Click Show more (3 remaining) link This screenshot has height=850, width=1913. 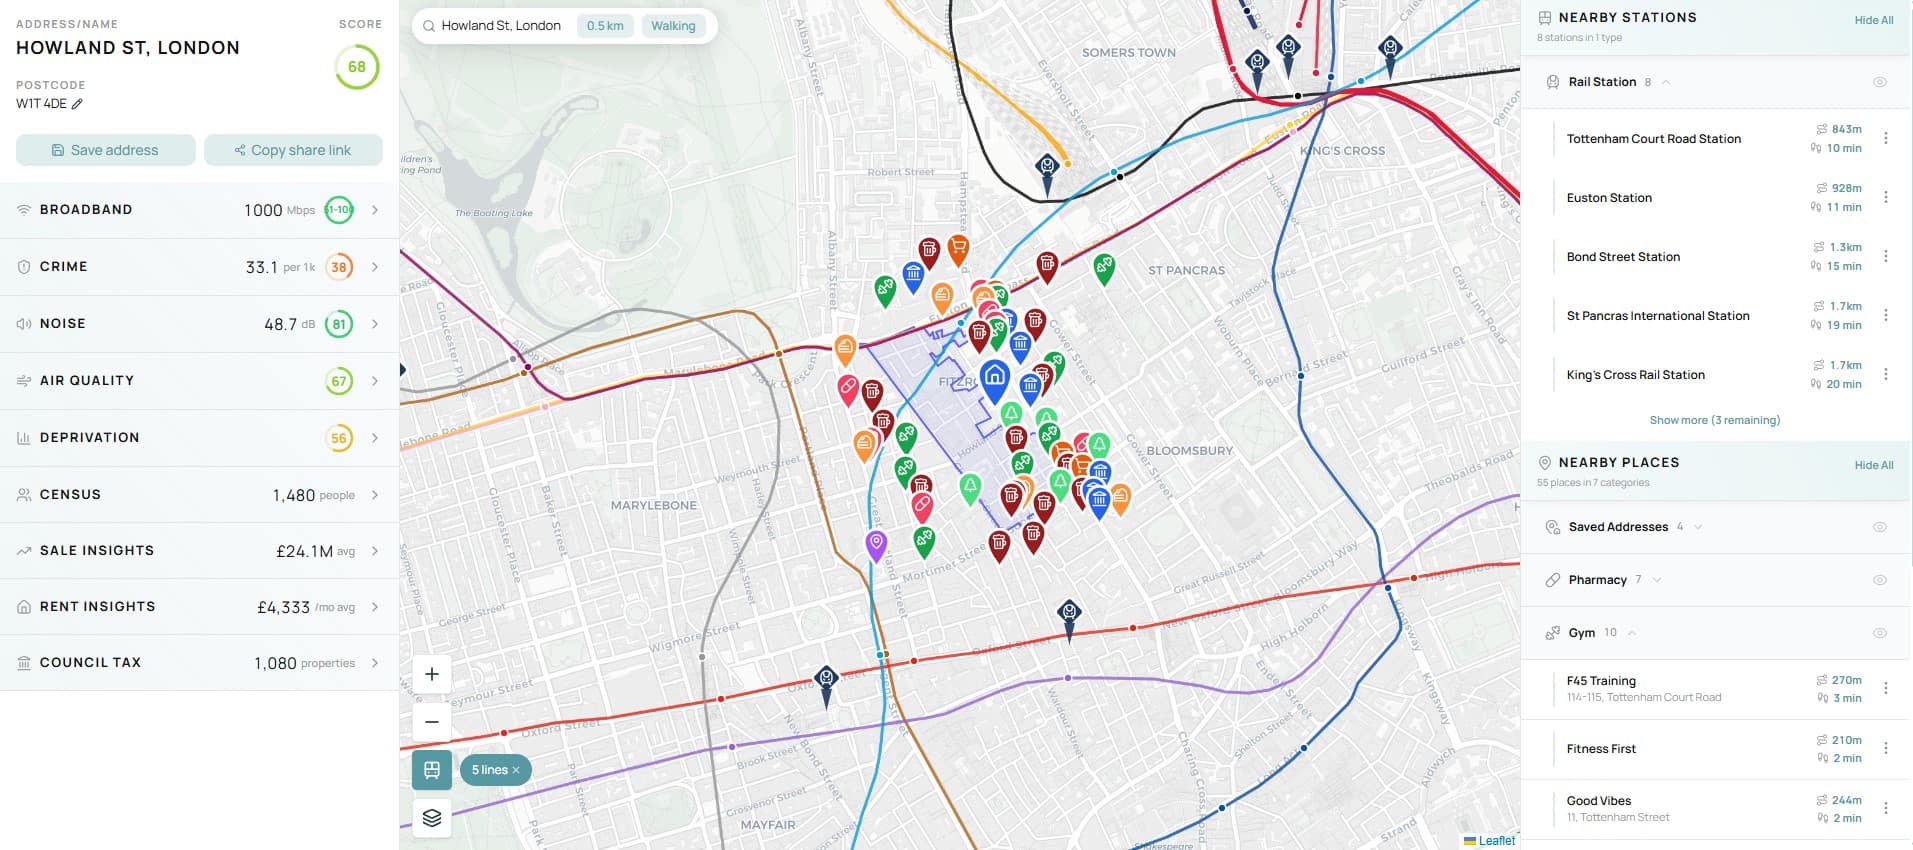[1714, 420]
